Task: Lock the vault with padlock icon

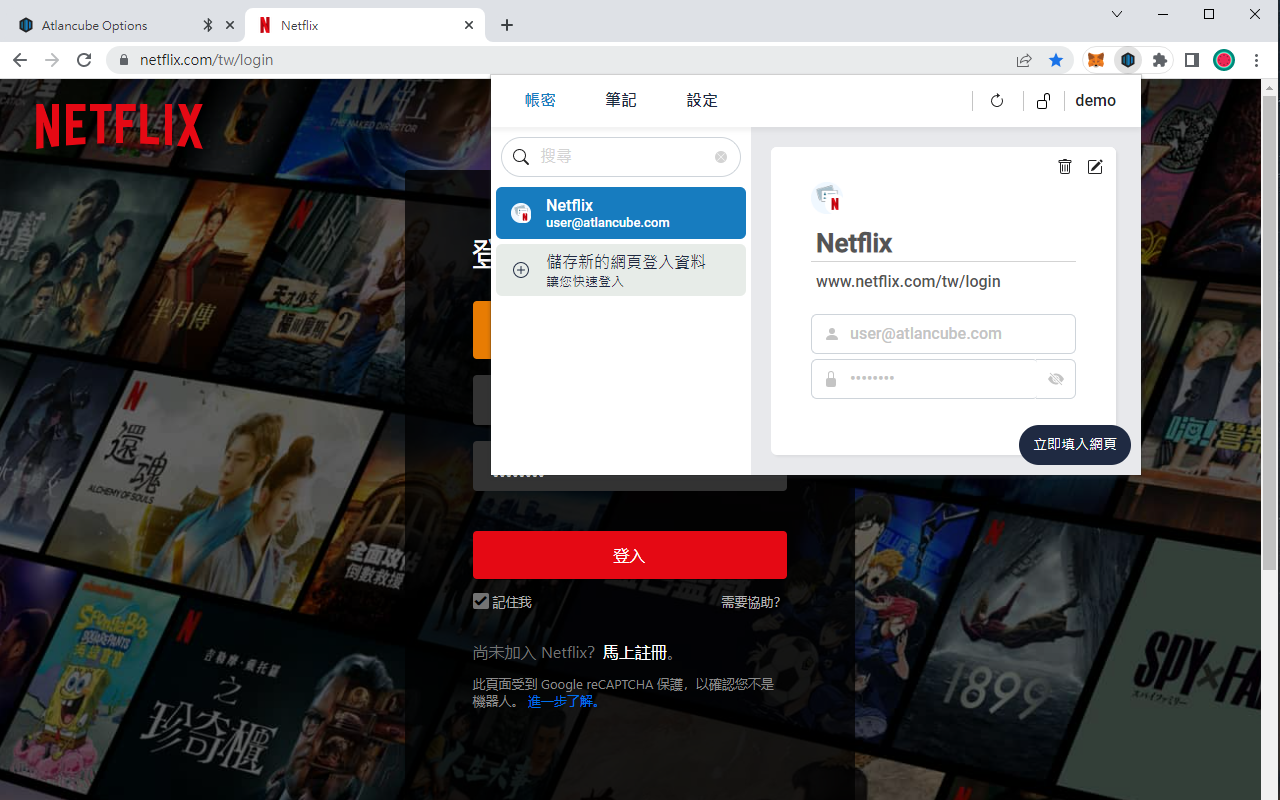Action: (x=1043, y=101)
